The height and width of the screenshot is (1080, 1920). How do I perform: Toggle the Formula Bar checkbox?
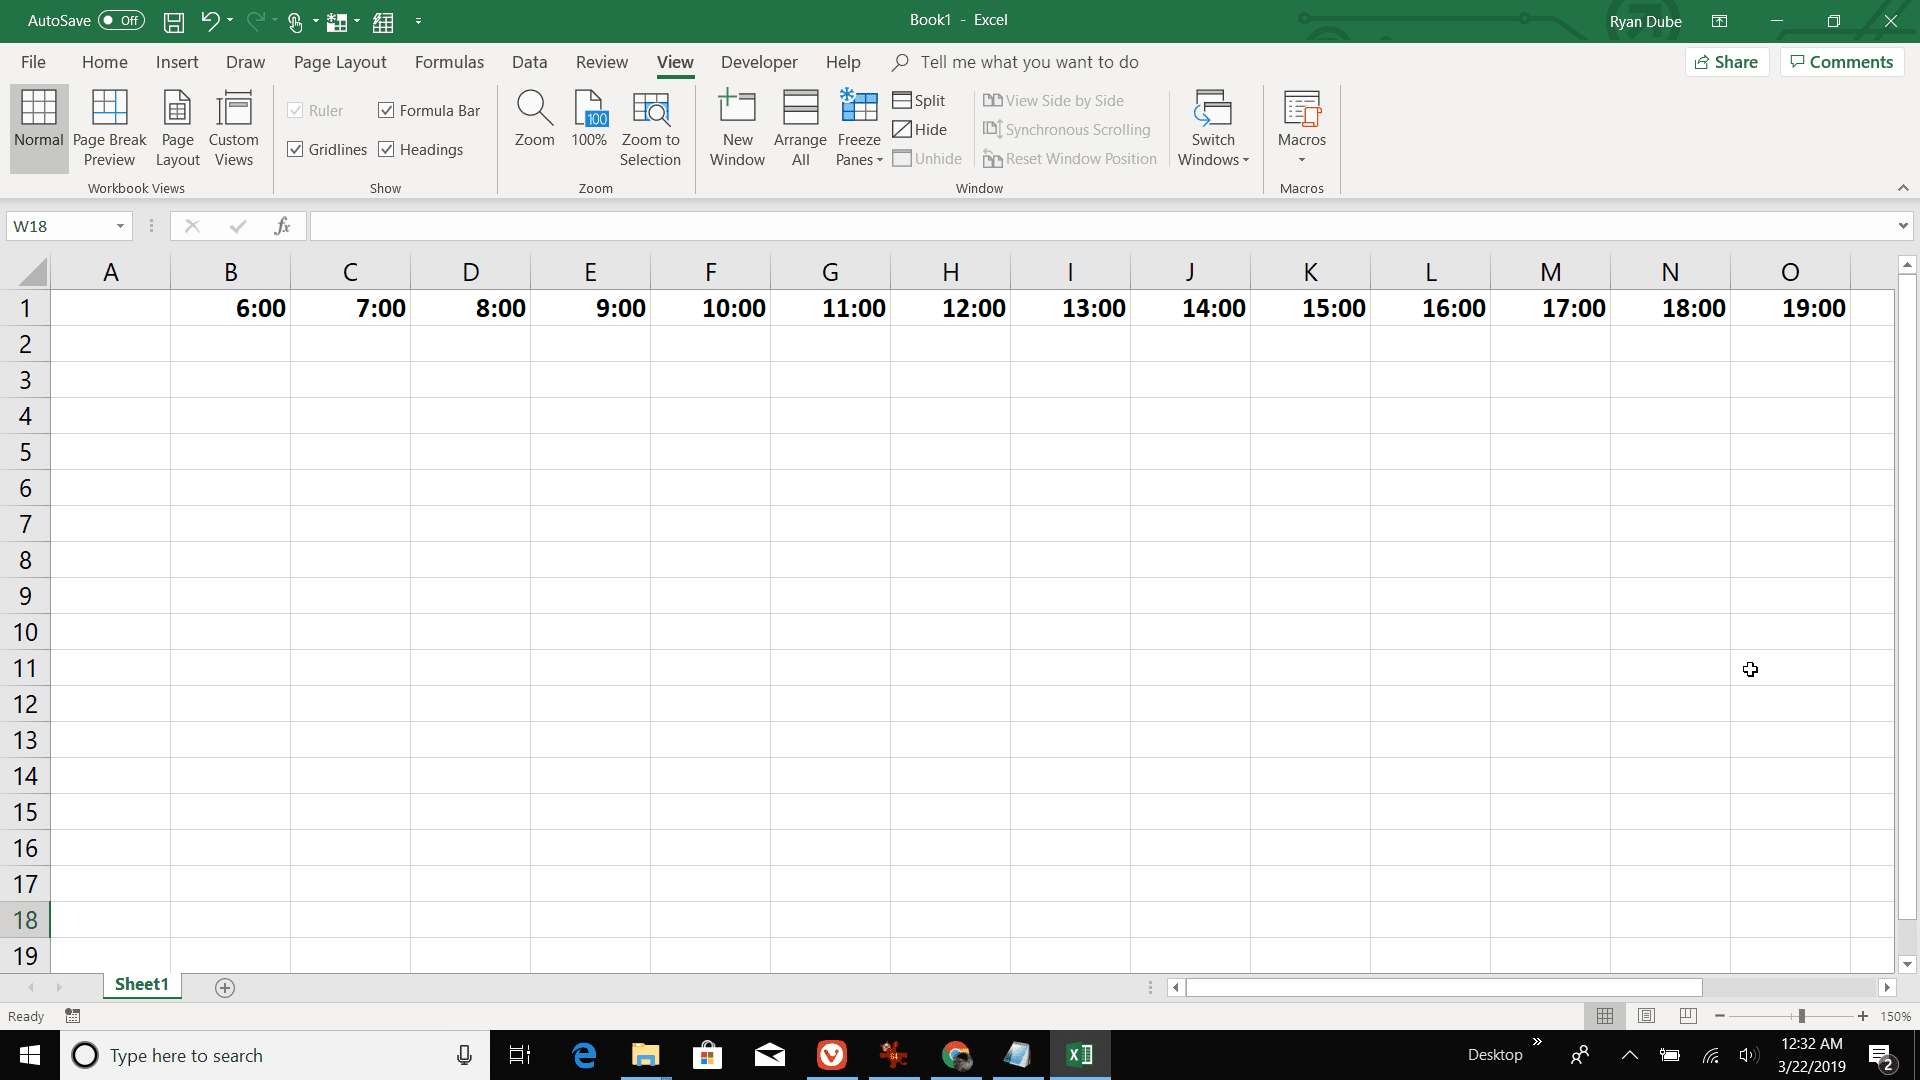386,109
